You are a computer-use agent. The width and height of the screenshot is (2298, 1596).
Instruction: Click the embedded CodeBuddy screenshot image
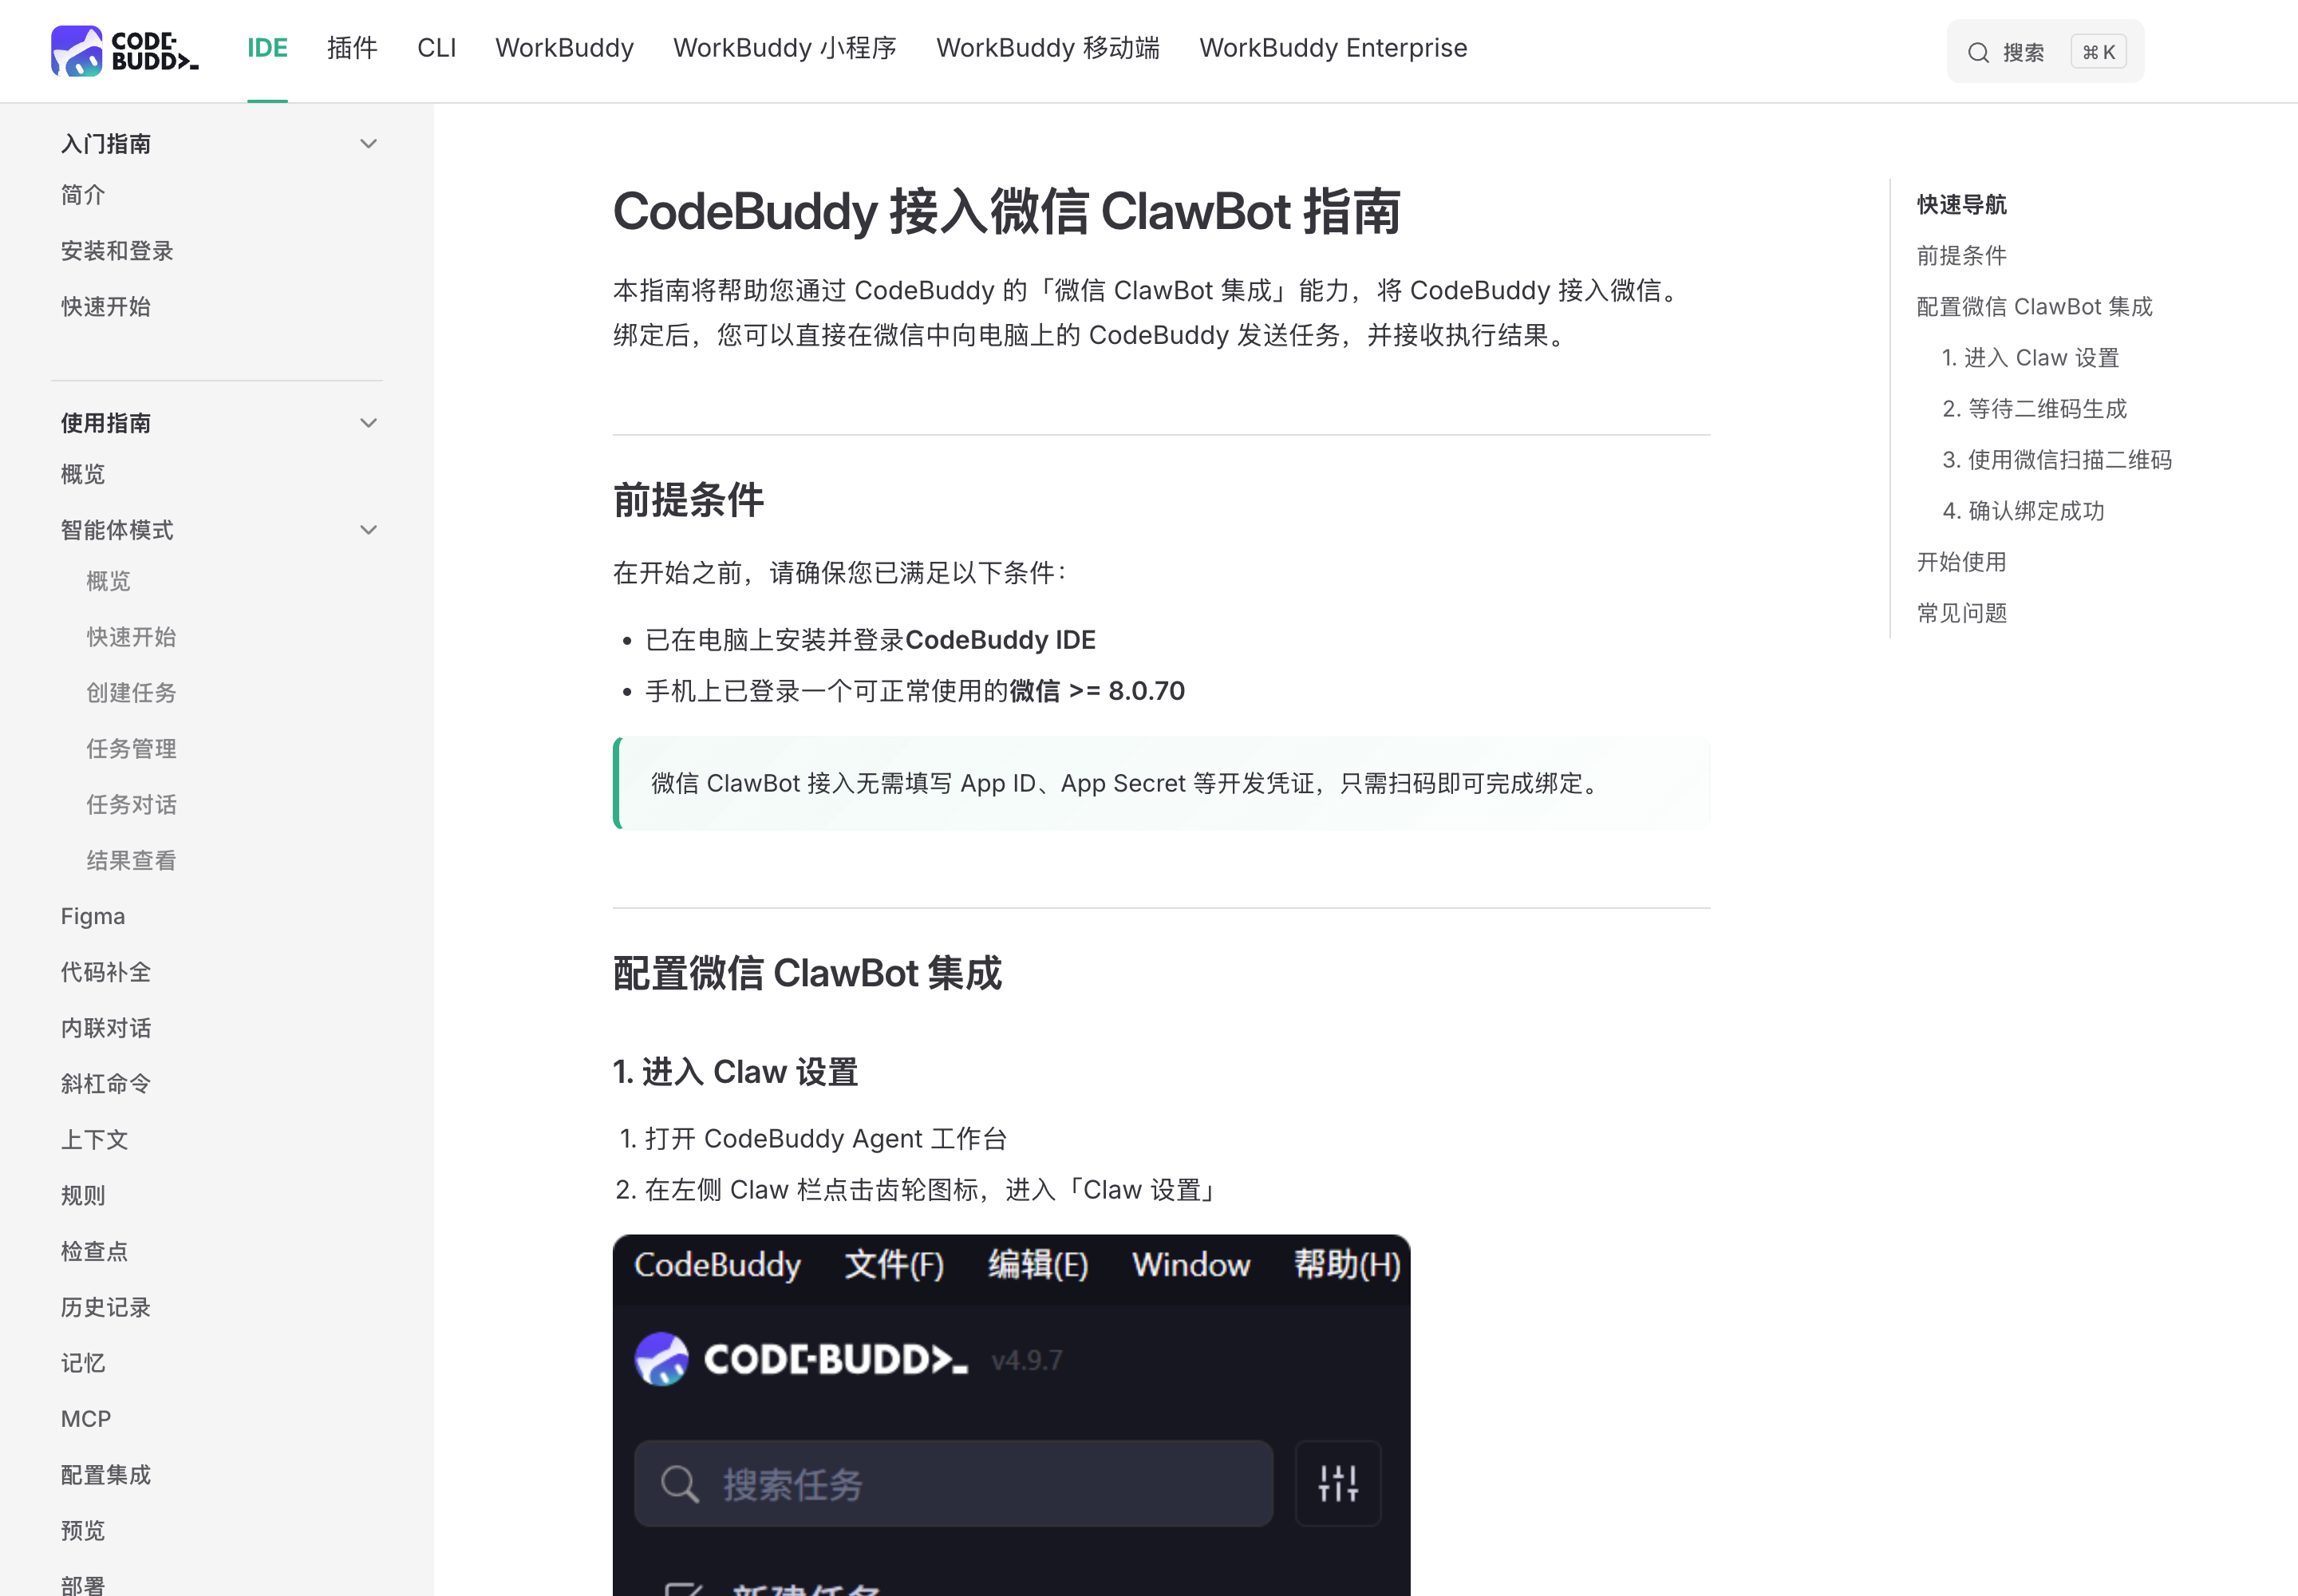tap(1011, 1415)
